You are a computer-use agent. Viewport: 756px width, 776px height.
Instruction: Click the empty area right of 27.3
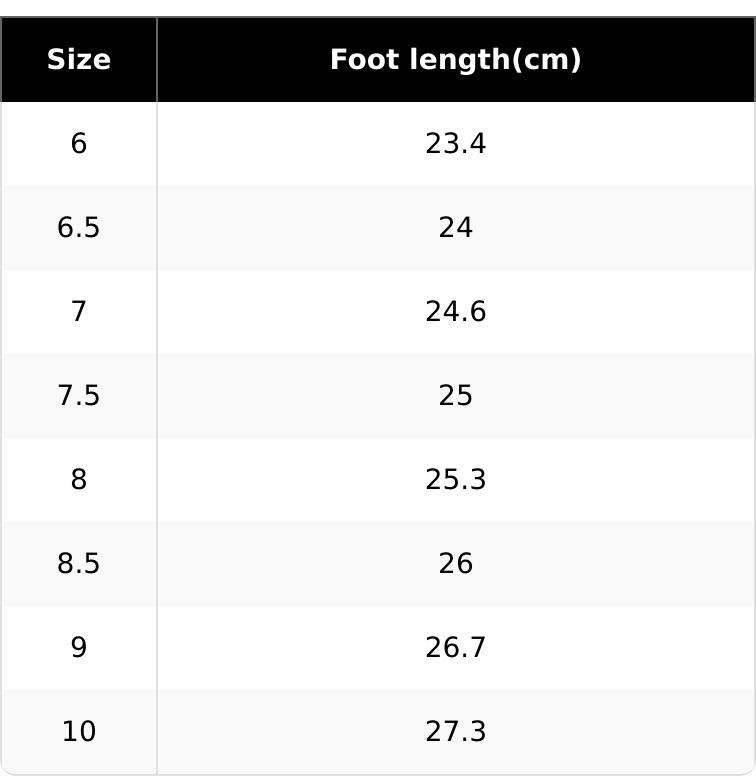(x=640, y=732)
